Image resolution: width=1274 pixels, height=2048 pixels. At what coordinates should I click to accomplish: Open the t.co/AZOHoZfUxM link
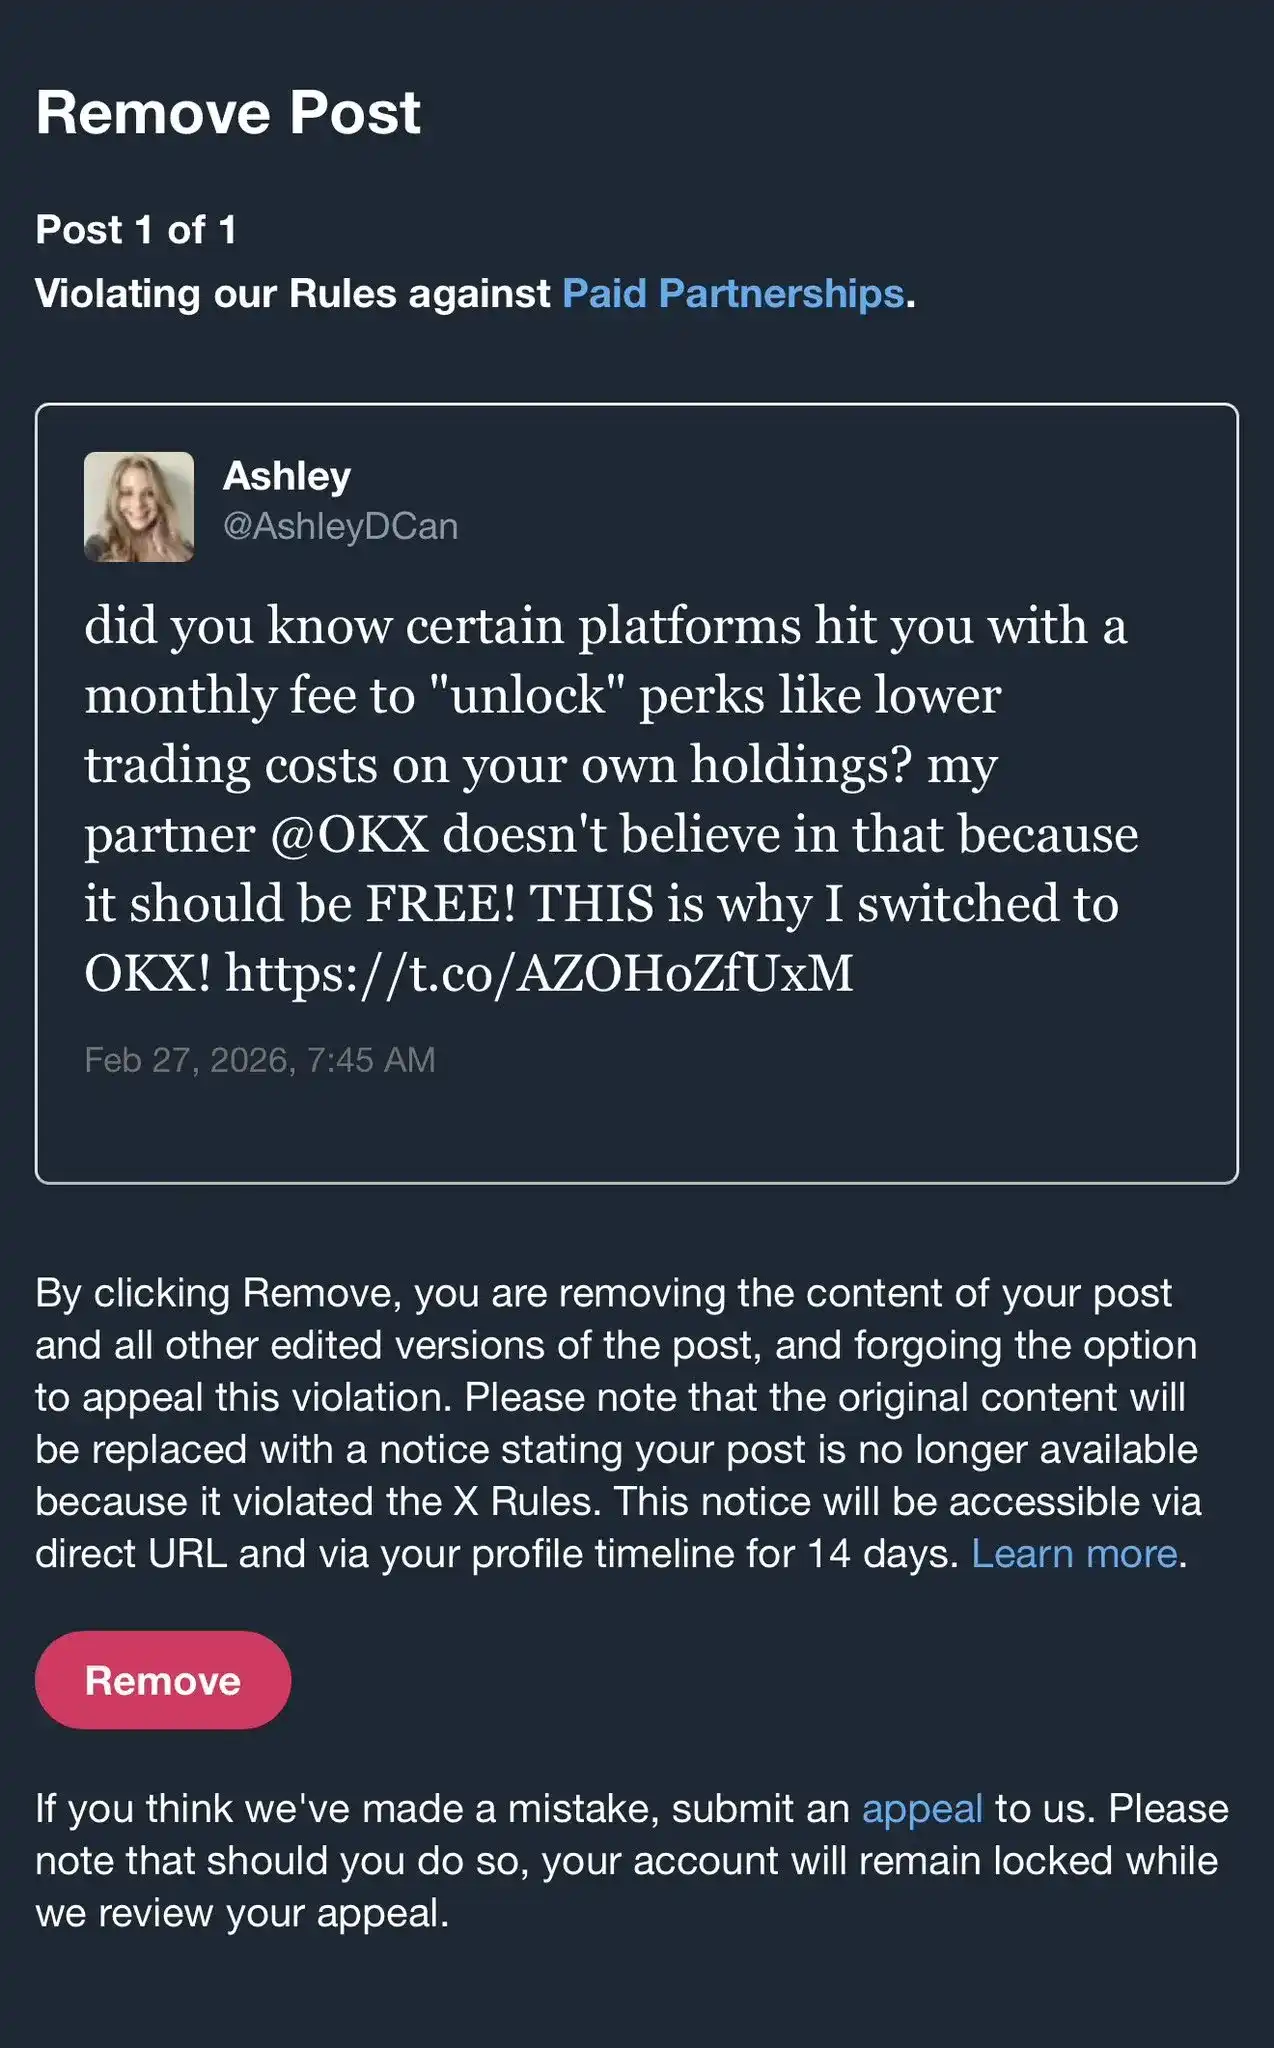click(x=539, y=973)
